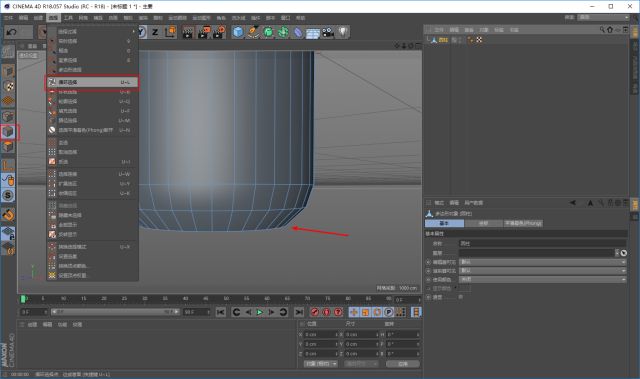The image size is (640, 379).
Task: Open the editor visibility dropdown in attributes
Action: point(542,262)
